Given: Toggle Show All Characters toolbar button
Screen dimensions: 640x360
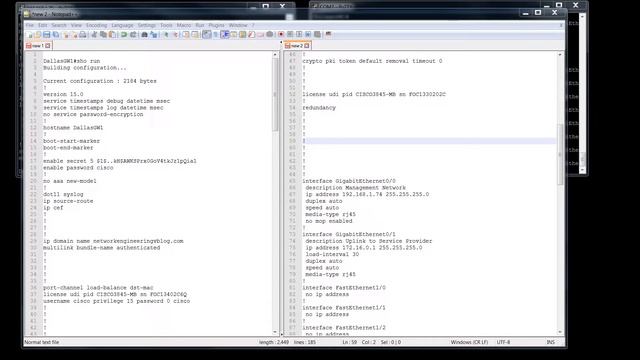Looking at the screenshot, I should point(216,35).
